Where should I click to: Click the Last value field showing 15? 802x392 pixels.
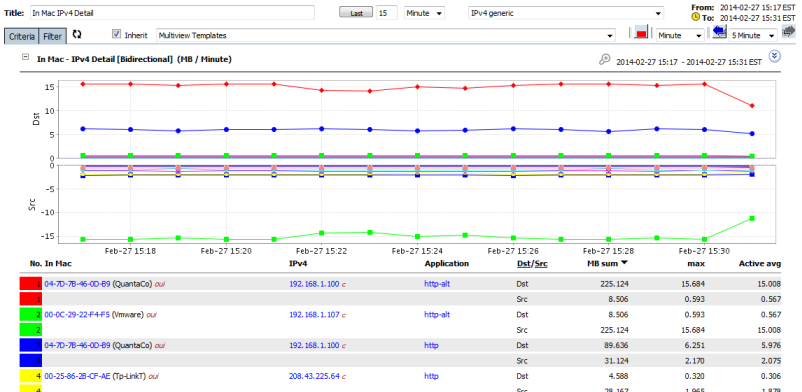[387, 13]
